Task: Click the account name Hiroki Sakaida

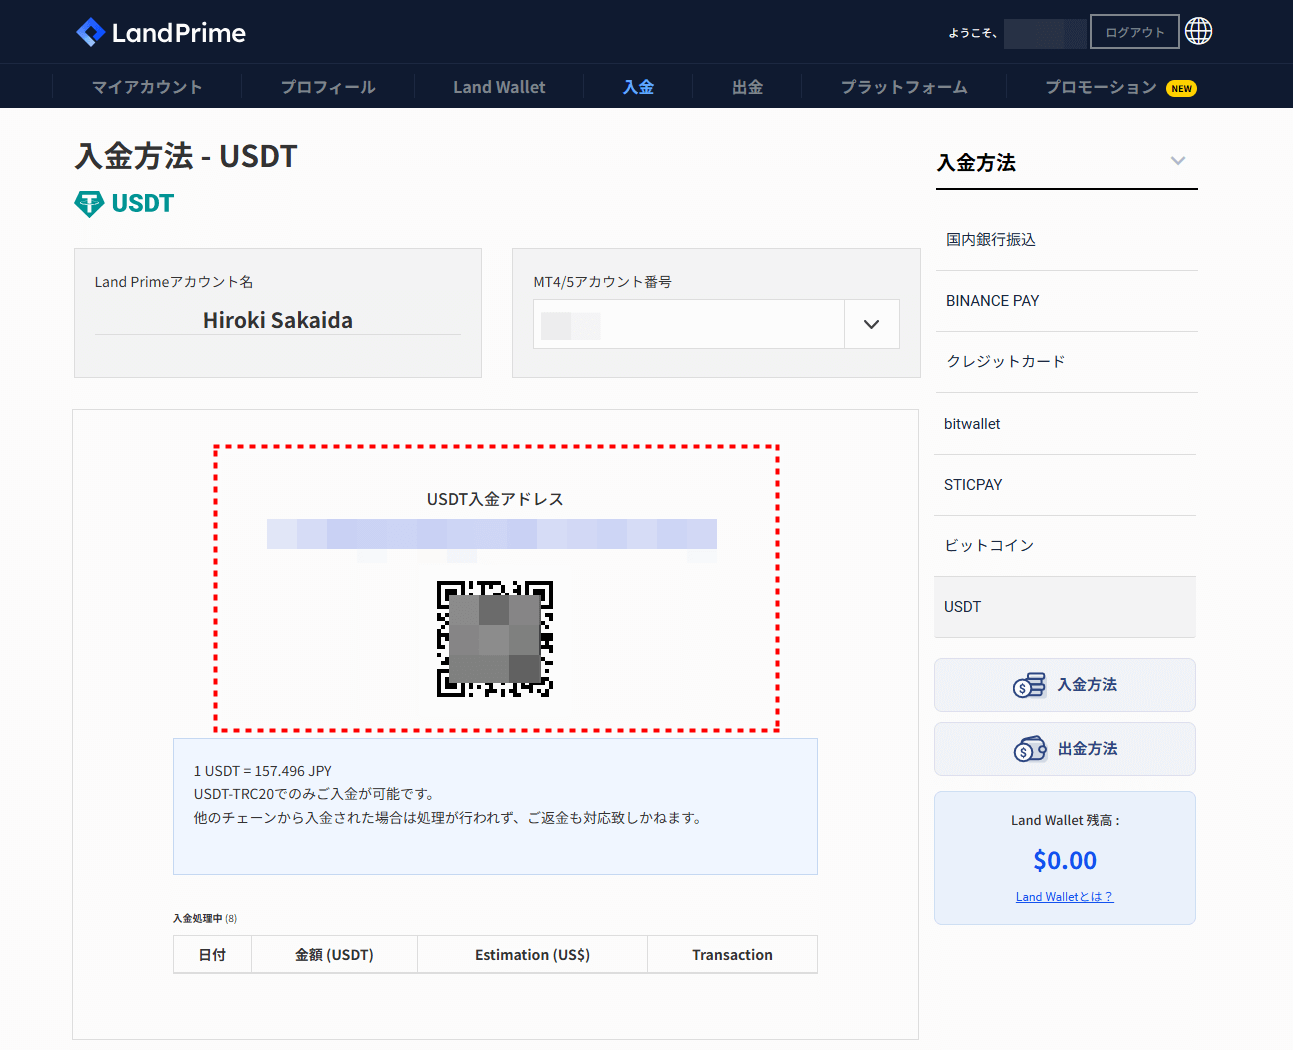Action: point(278,320)
